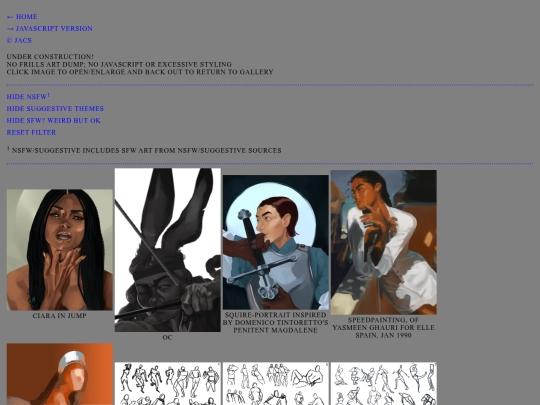Screen dimensions: 540x405
Task: Click the Speedpainting Yasmeen Ghauri caption
Action: 384,328
